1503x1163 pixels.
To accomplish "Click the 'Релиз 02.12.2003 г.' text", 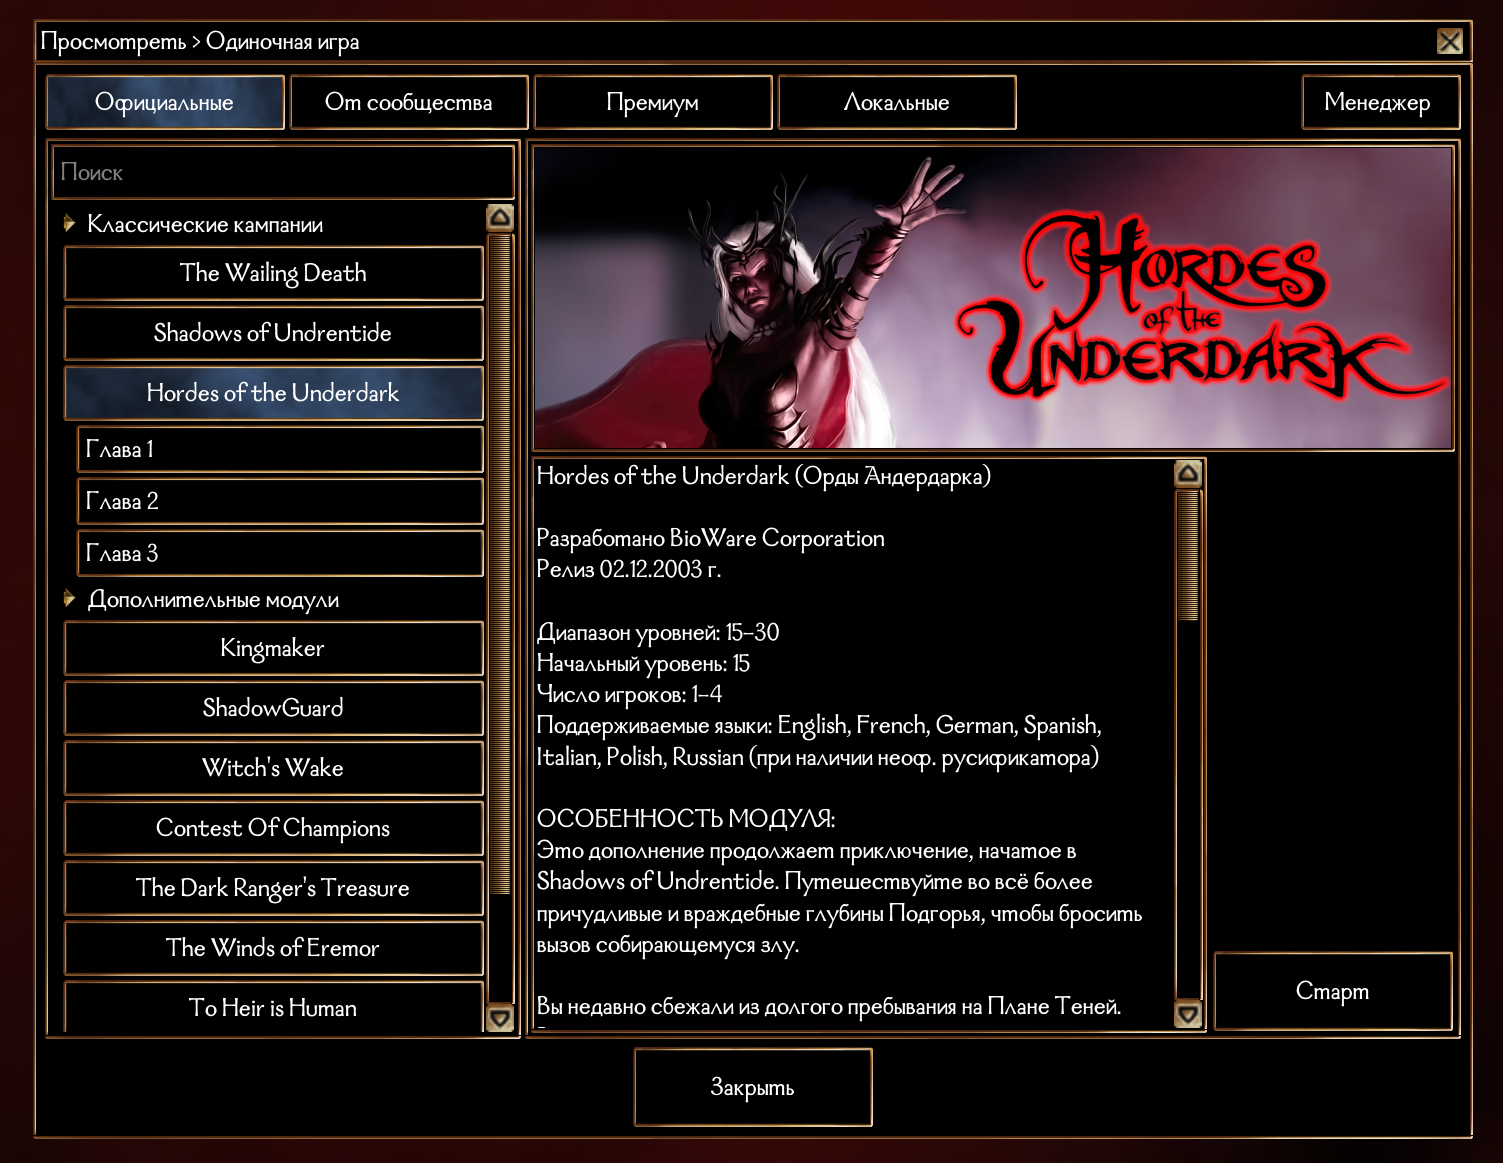I will [629, 569].
